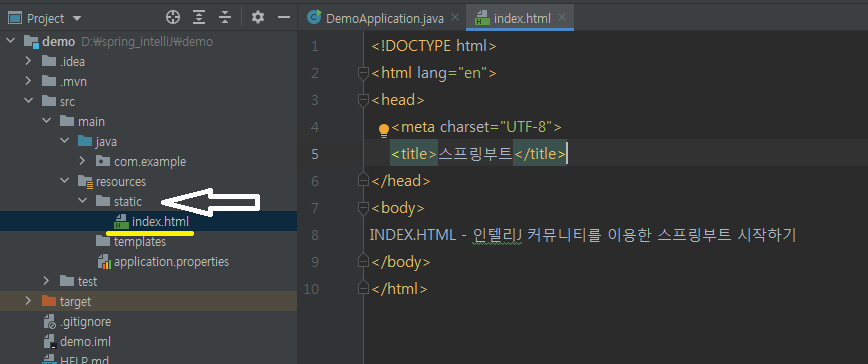Fold the html tag on line 2

pyautogui.click(x=363, y=73)
